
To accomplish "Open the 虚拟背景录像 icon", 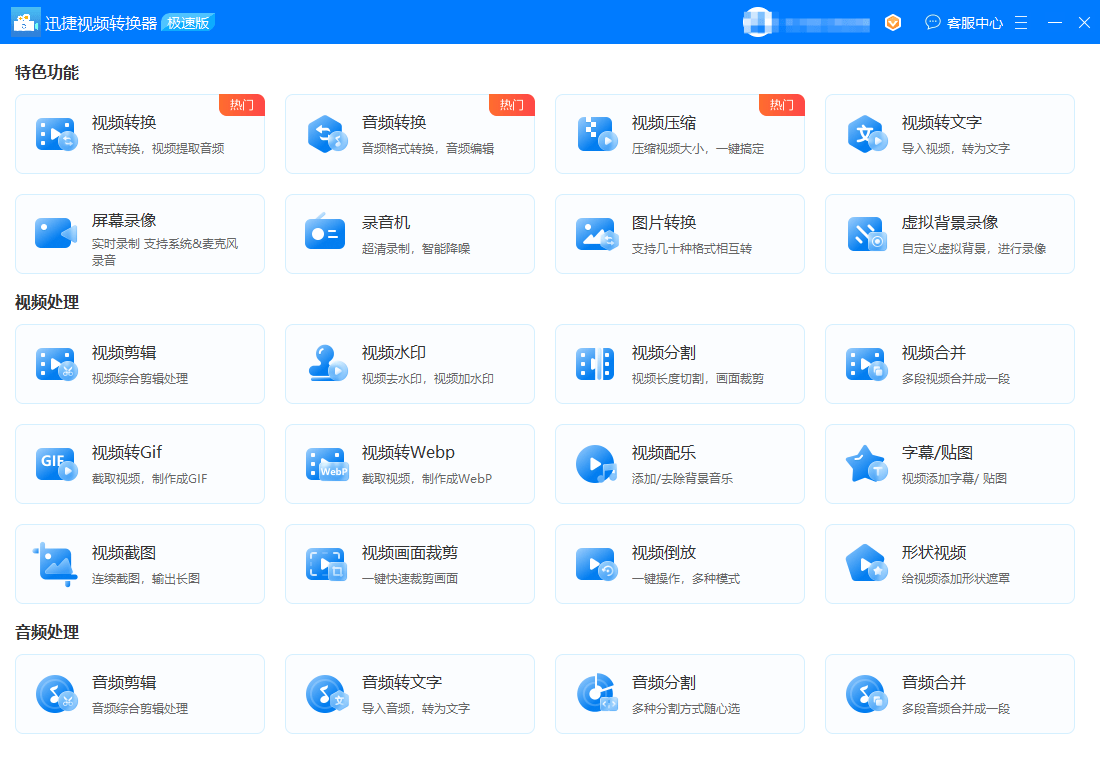I will (x=867, y=234).
